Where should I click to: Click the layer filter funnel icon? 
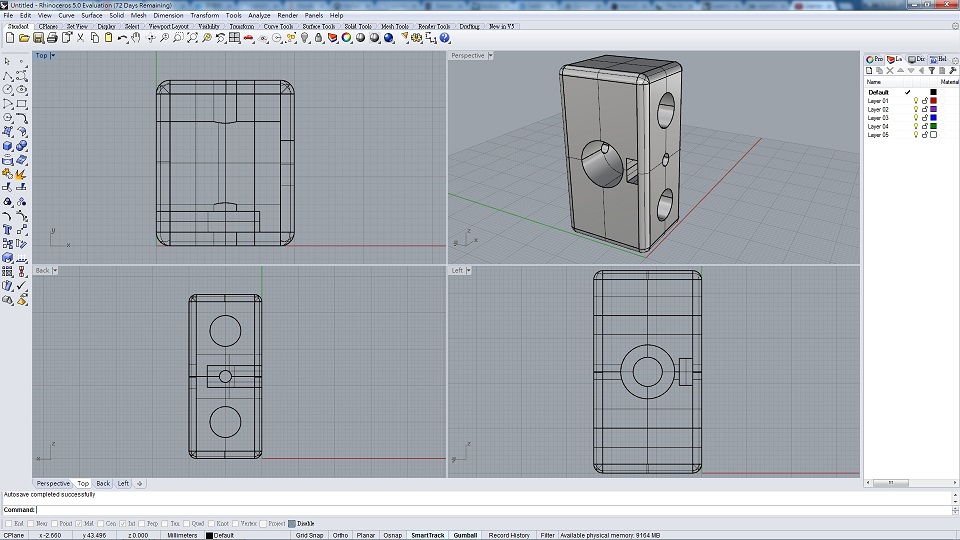tap(932, 71)
